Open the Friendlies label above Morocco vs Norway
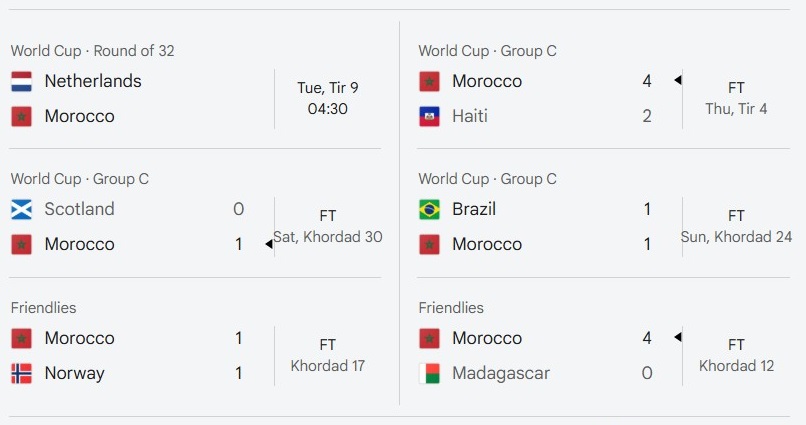 coord(44,308)
